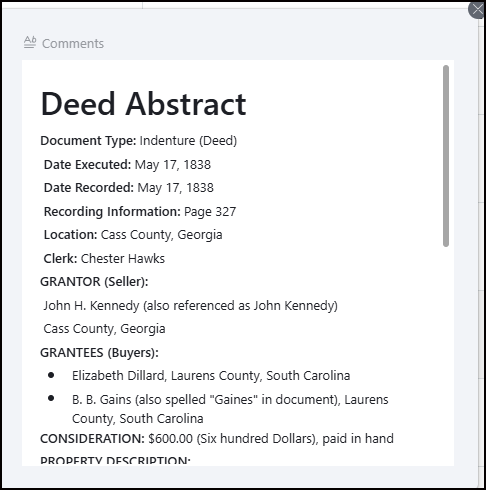Close the comments panel with X button

pyautogui.click(x=477, y=10)
